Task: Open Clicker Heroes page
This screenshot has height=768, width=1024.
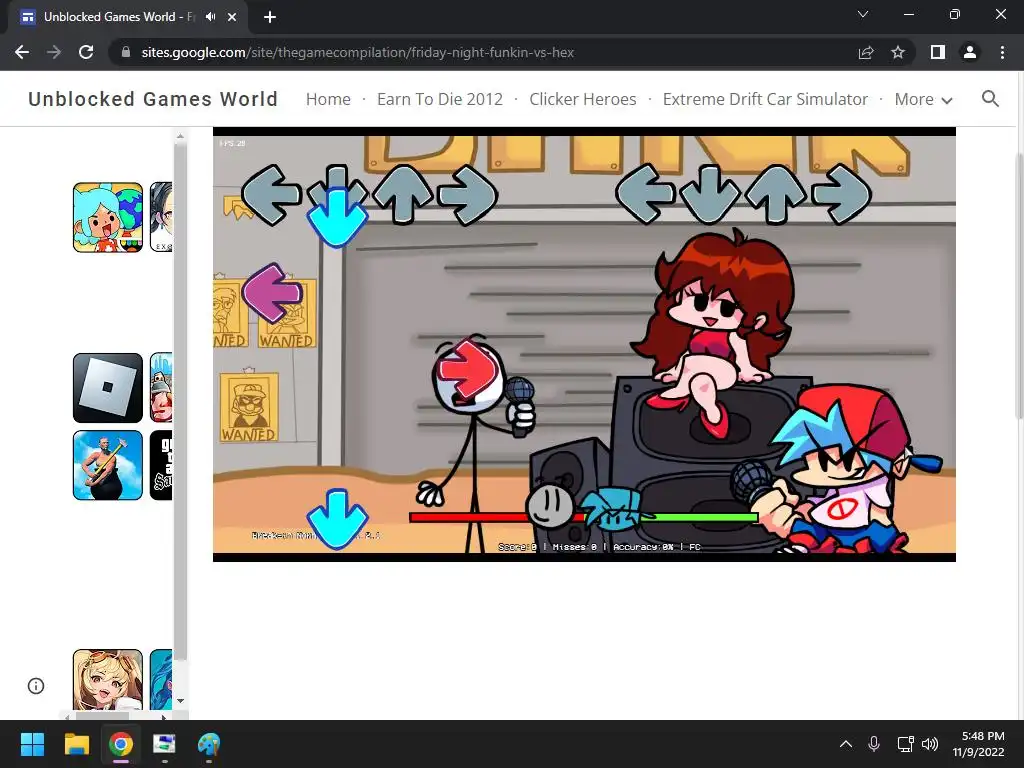Action: [583, 99]
